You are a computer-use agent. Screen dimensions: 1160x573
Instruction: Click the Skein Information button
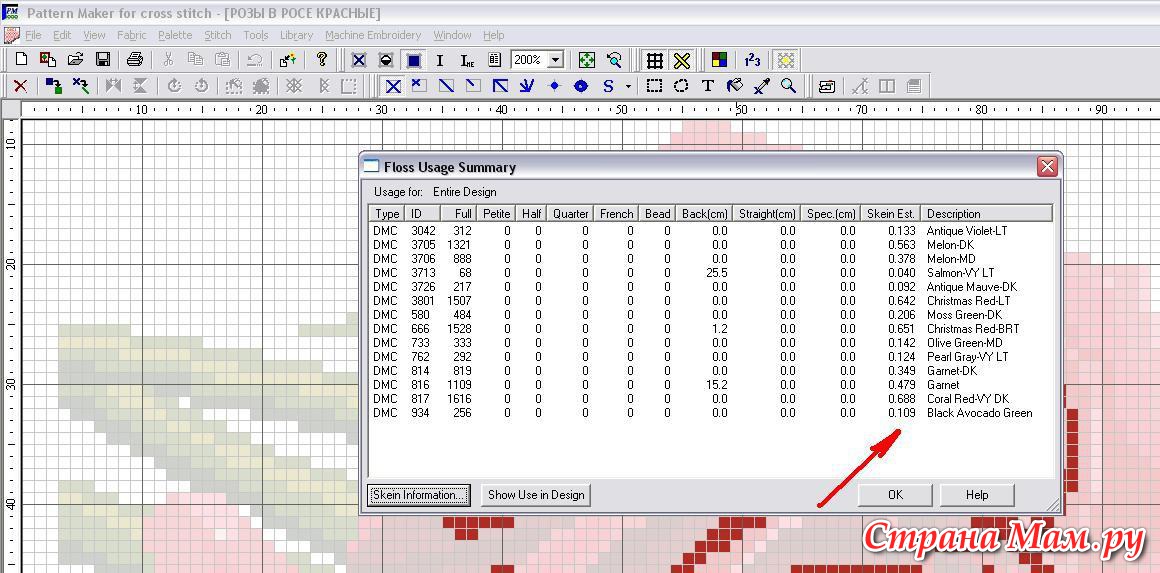point(418,495)
